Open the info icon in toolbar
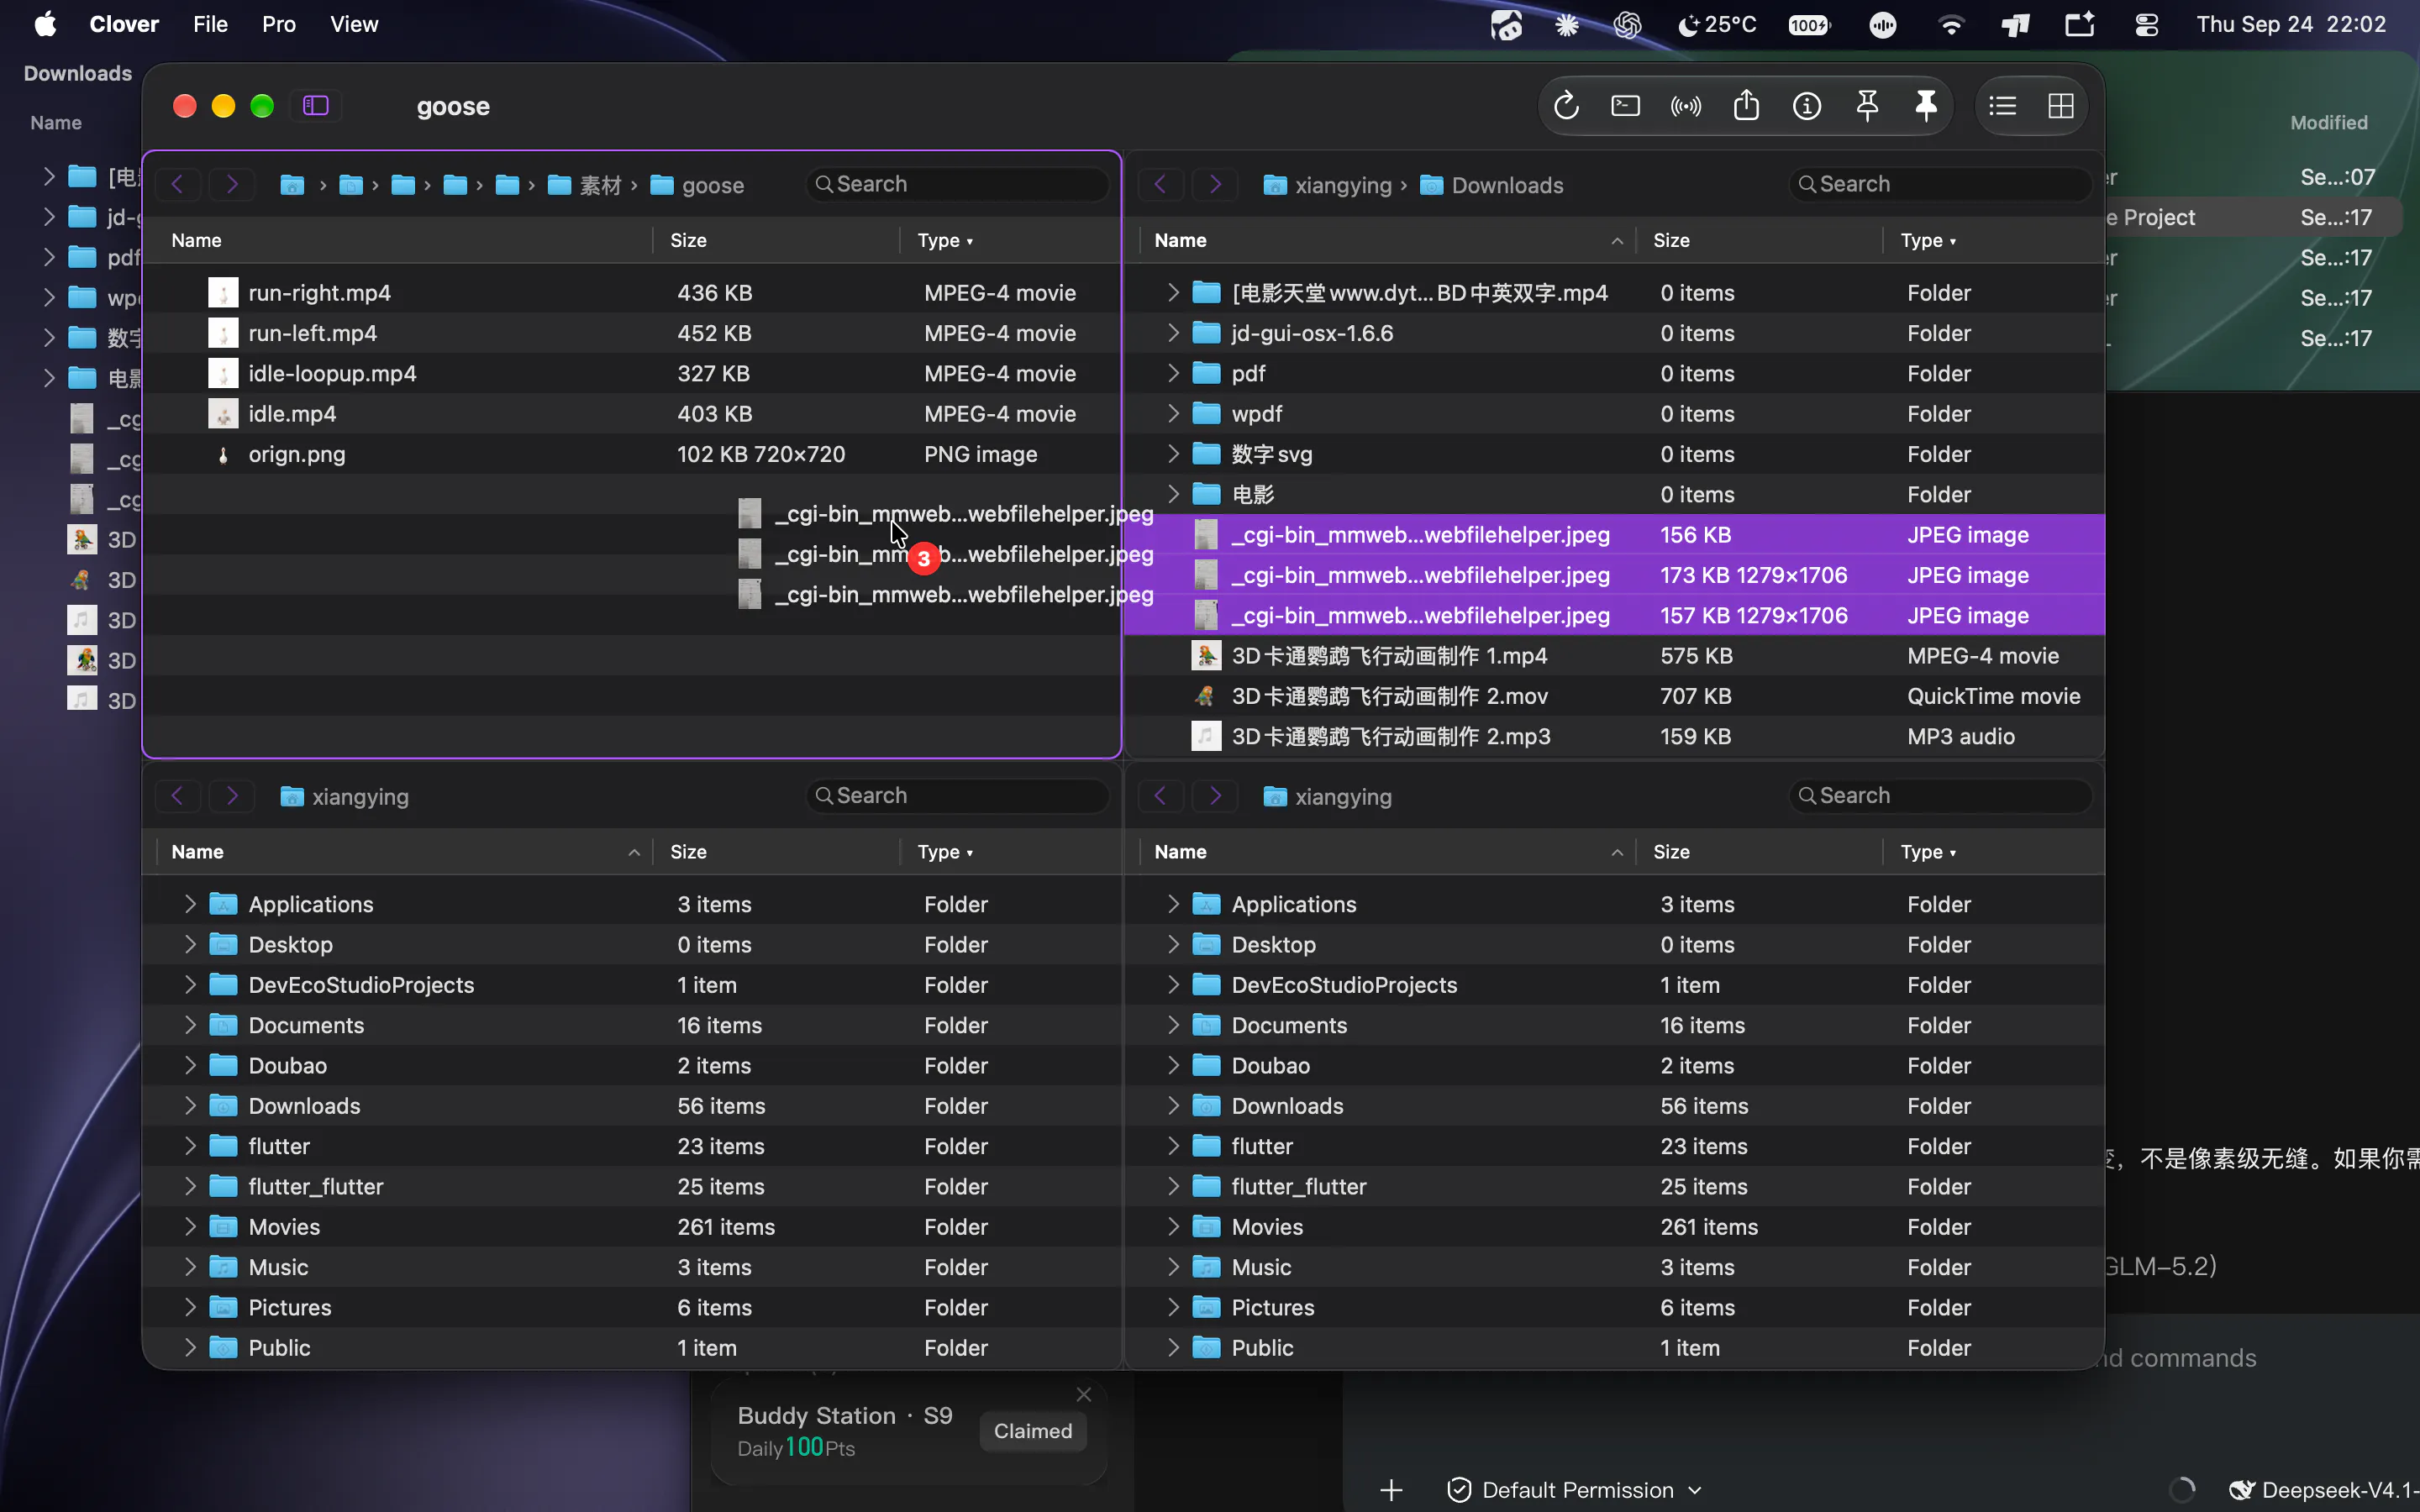2420x1512 pixels. 1807,105
